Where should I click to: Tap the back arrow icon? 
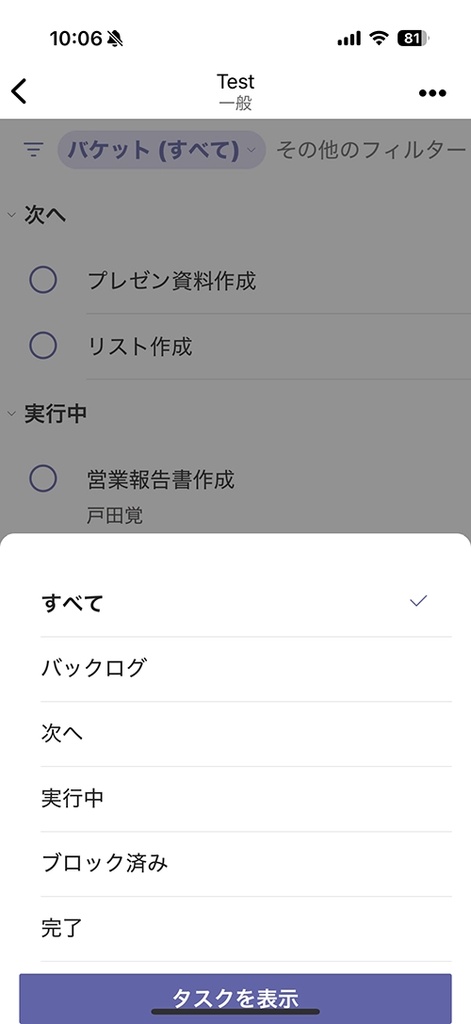click(20, 91)
